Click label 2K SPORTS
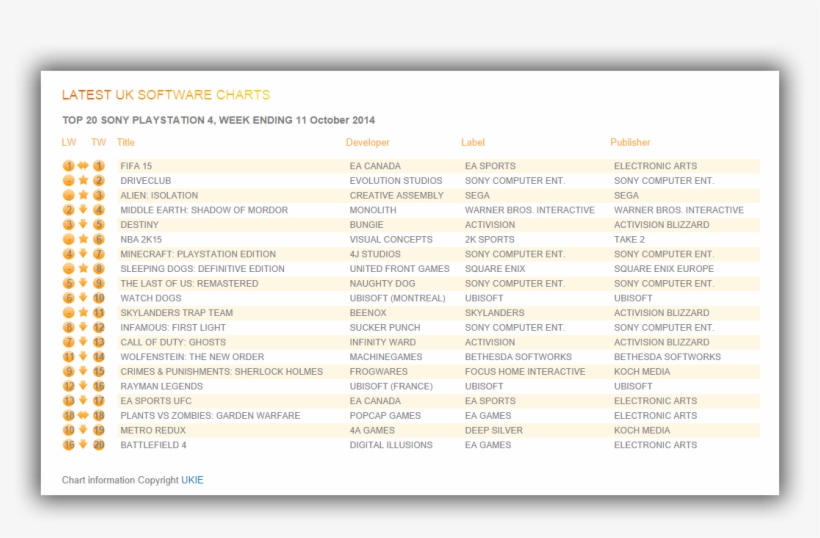 [489, 239]
